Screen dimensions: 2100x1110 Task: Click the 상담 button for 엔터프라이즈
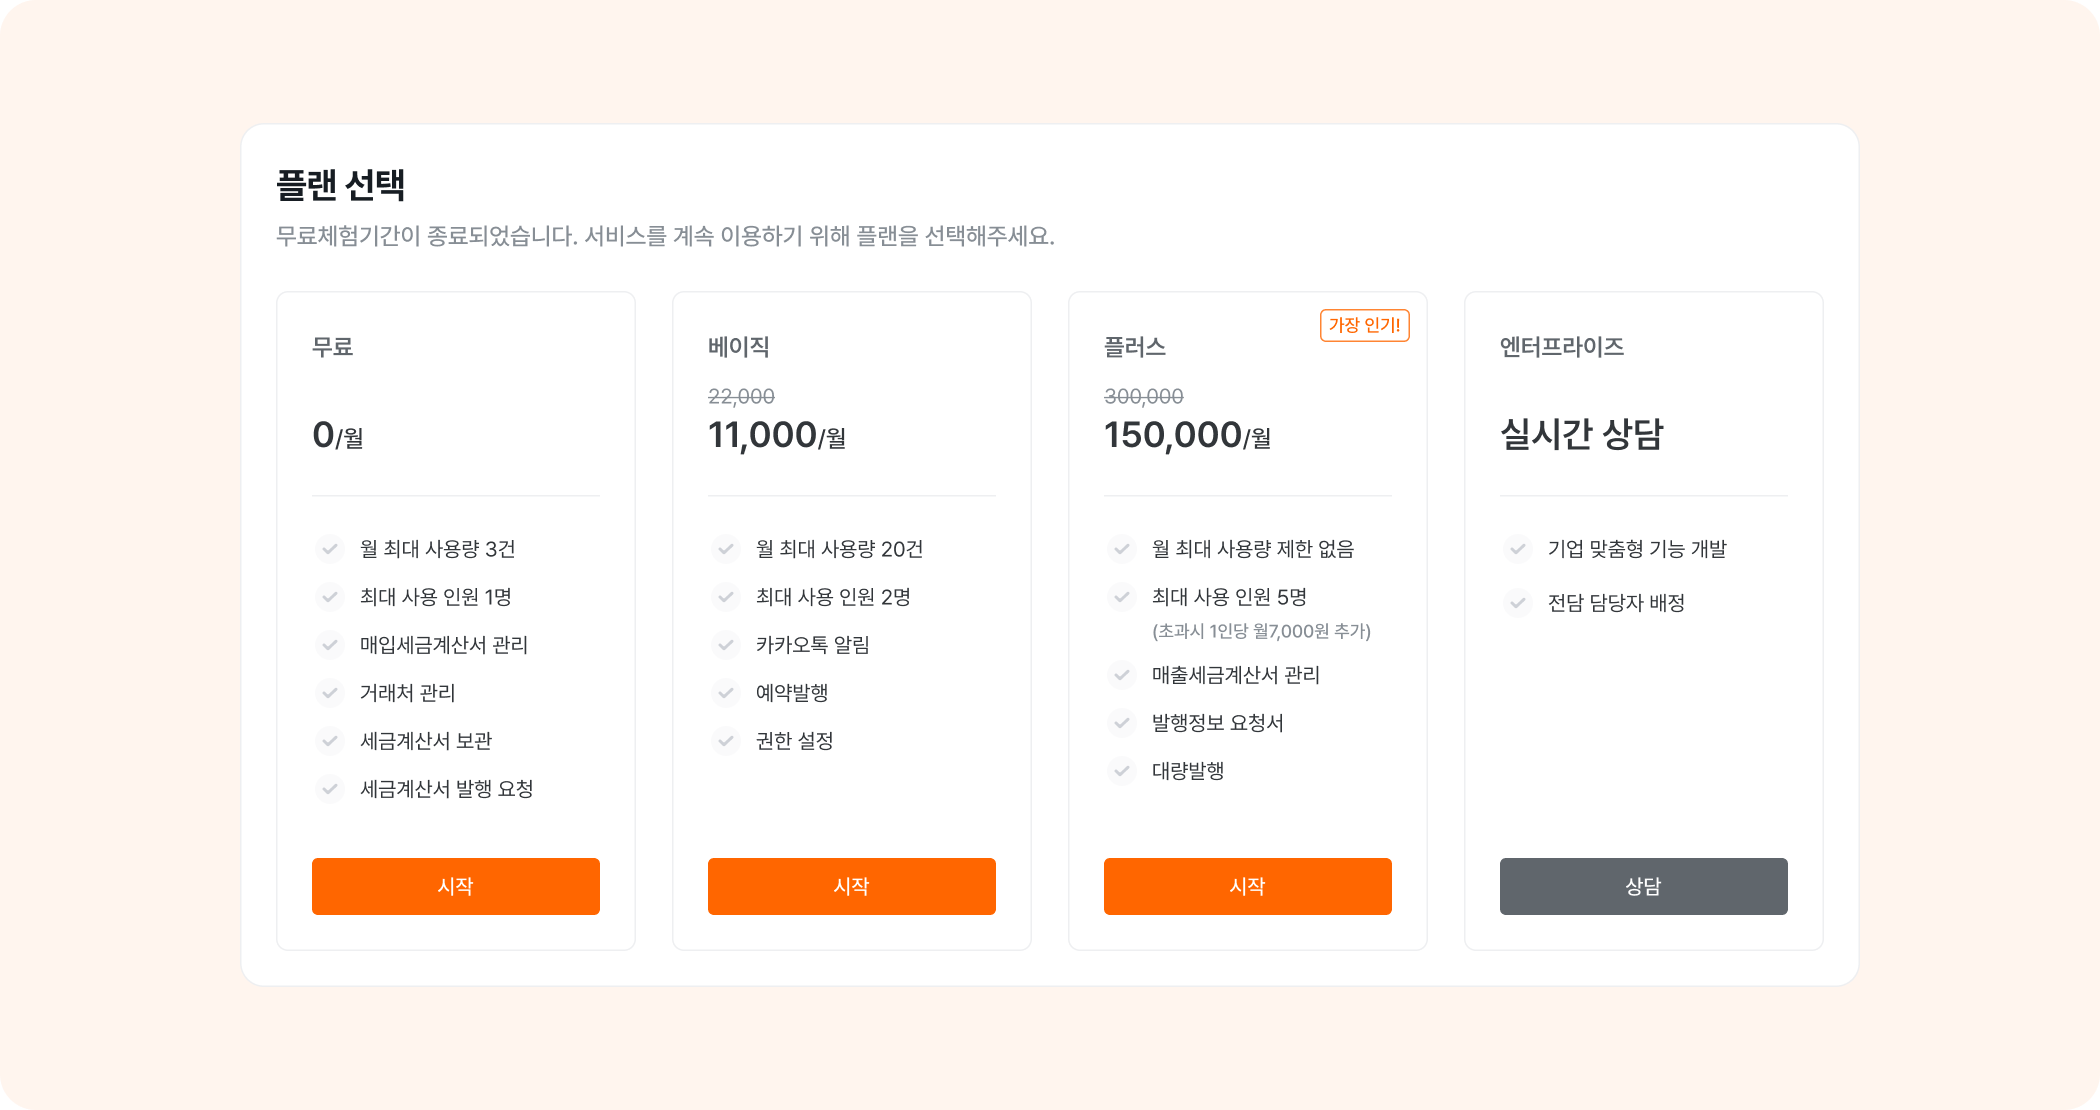1643,886
